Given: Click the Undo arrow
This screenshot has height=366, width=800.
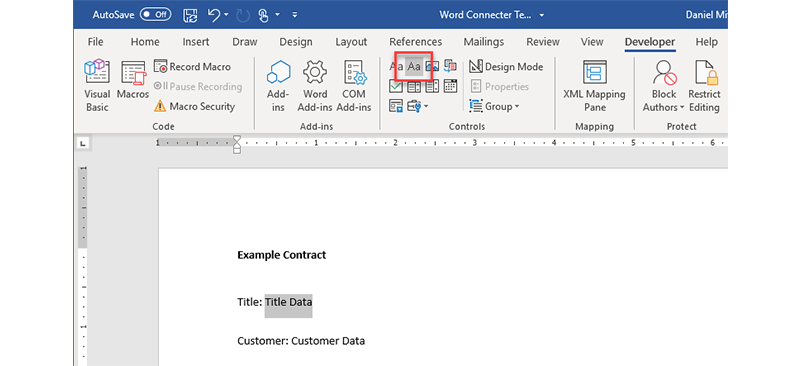Looking at the screenshot, I should point(214,15).
